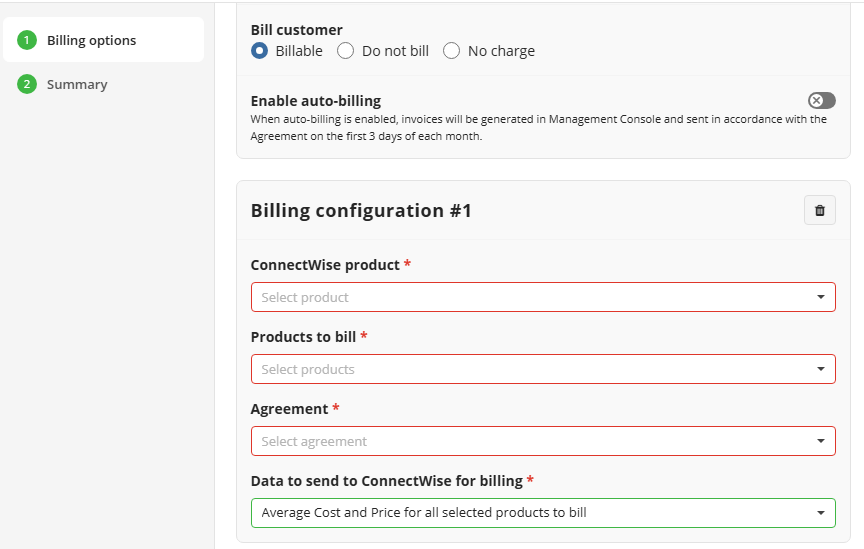Click the Select agreement placeholder text
Viewport: 864px width, 549px height.
314,442
